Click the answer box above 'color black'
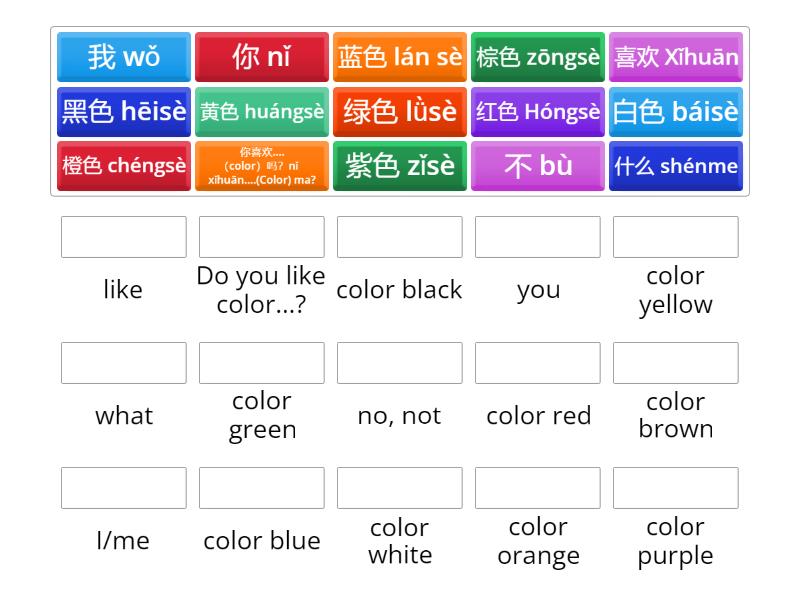800x600 pixels. pyautogui.click(x=400, y=237)
